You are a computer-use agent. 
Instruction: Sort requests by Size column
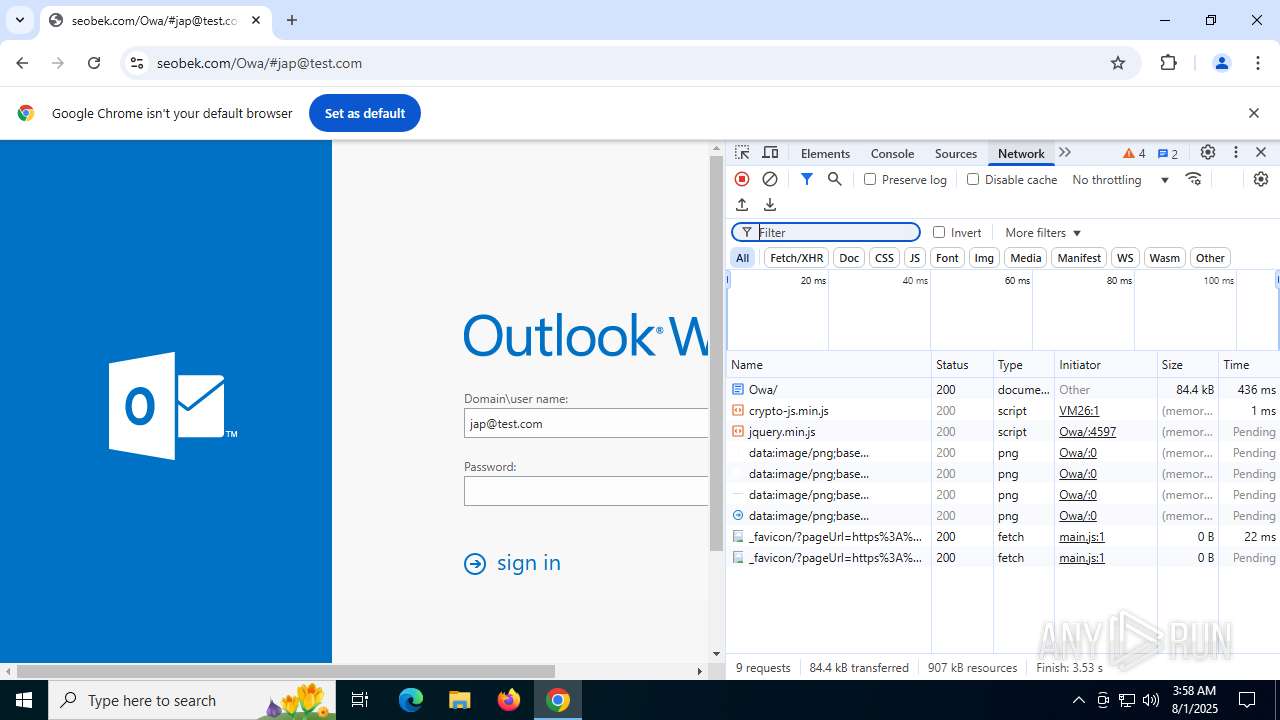pyautogui.click(x=1187, y=365)
